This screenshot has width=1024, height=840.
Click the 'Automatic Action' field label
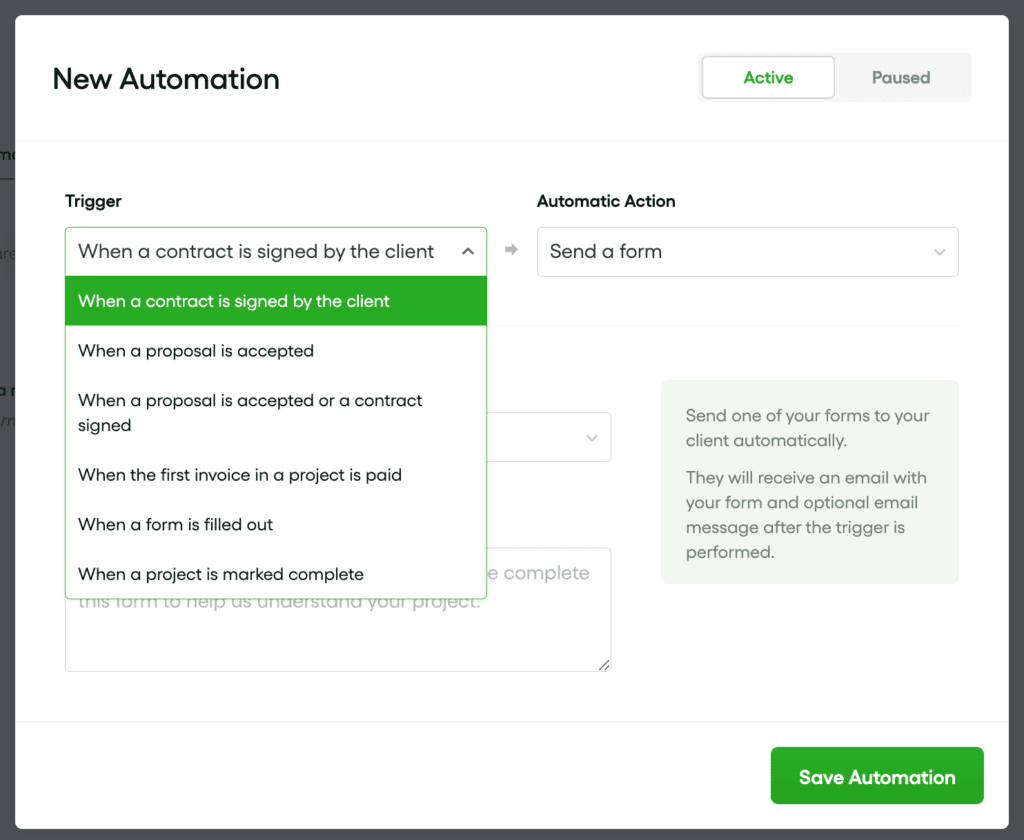pyautogui.click(x=606, y=201)
